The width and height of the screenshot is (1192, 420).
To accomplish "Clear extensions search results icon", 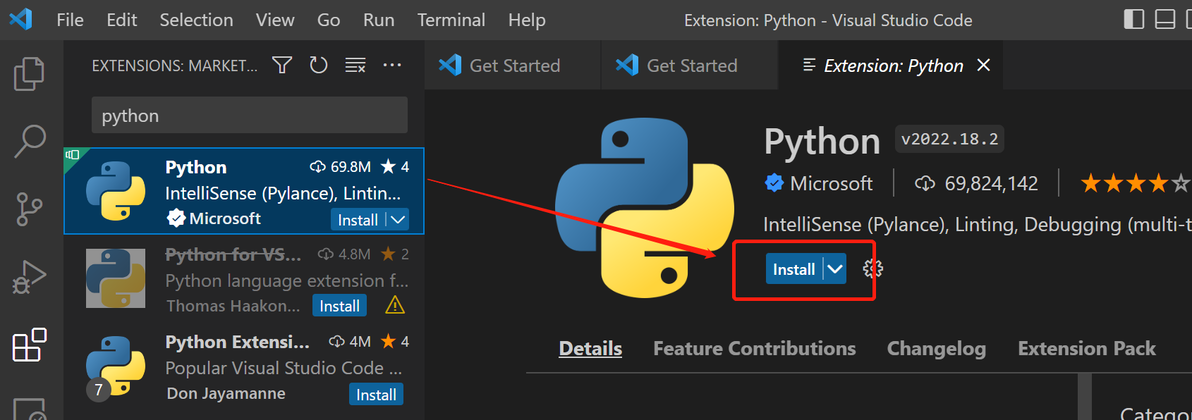I will tap(355, 65).
